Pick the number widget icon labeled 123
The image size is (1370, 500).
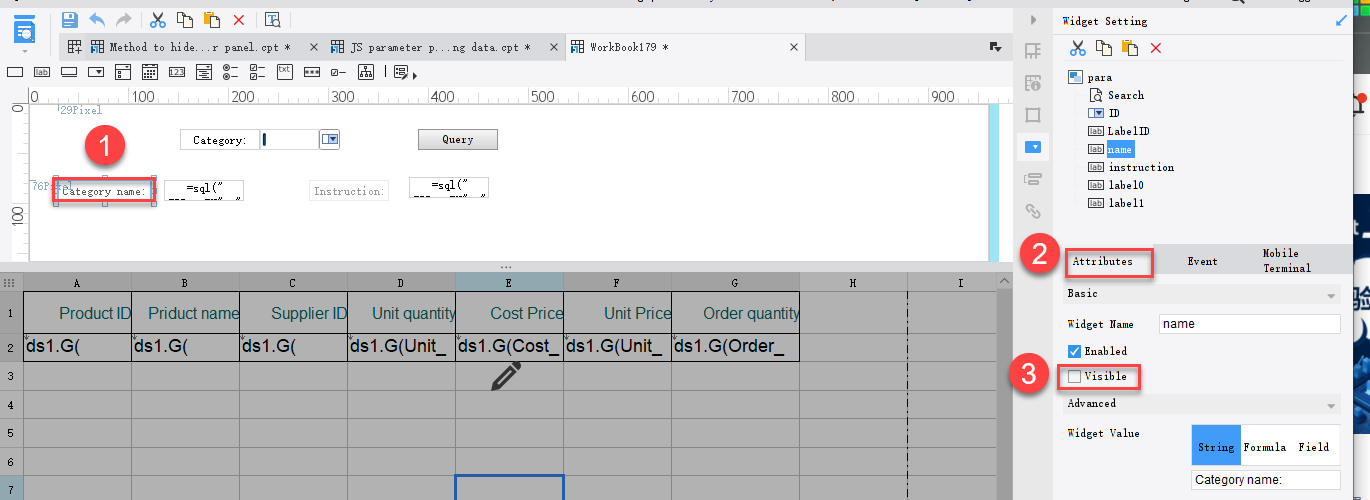pyautogui.click(x=176, y=72)
